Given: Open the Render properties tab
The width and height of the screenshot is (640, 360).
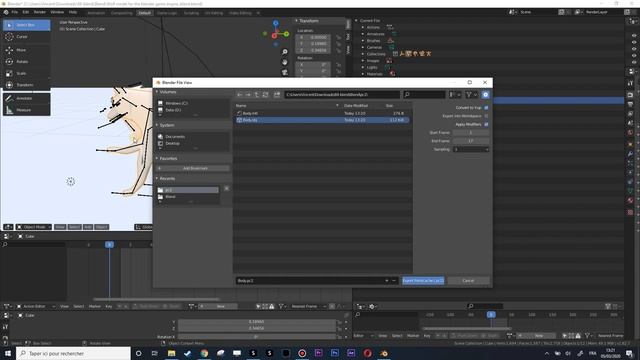Looking at the screenshot, I should pyautogui.click(x=630, y=95).
